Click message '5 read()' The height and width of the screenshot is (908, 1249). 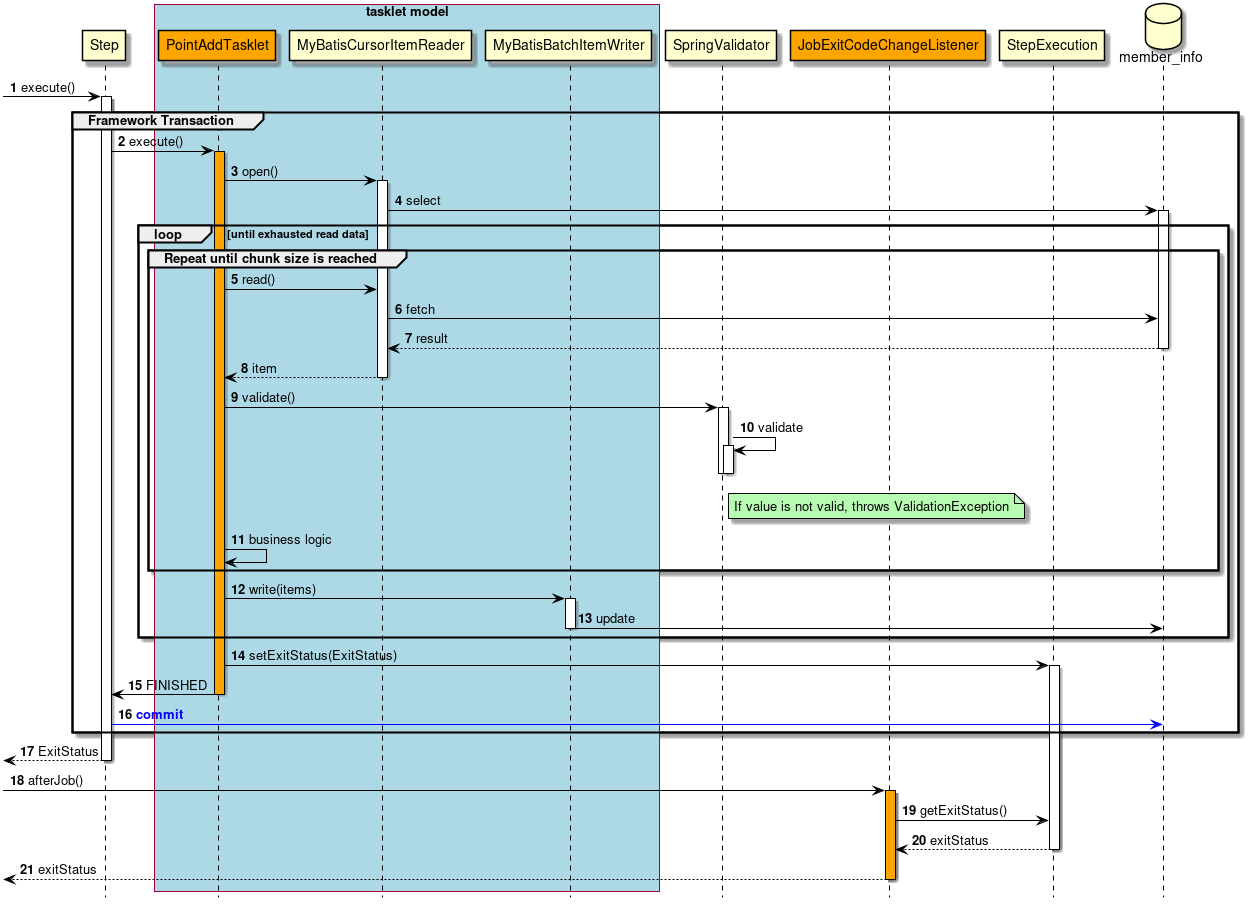coord(252,280)
